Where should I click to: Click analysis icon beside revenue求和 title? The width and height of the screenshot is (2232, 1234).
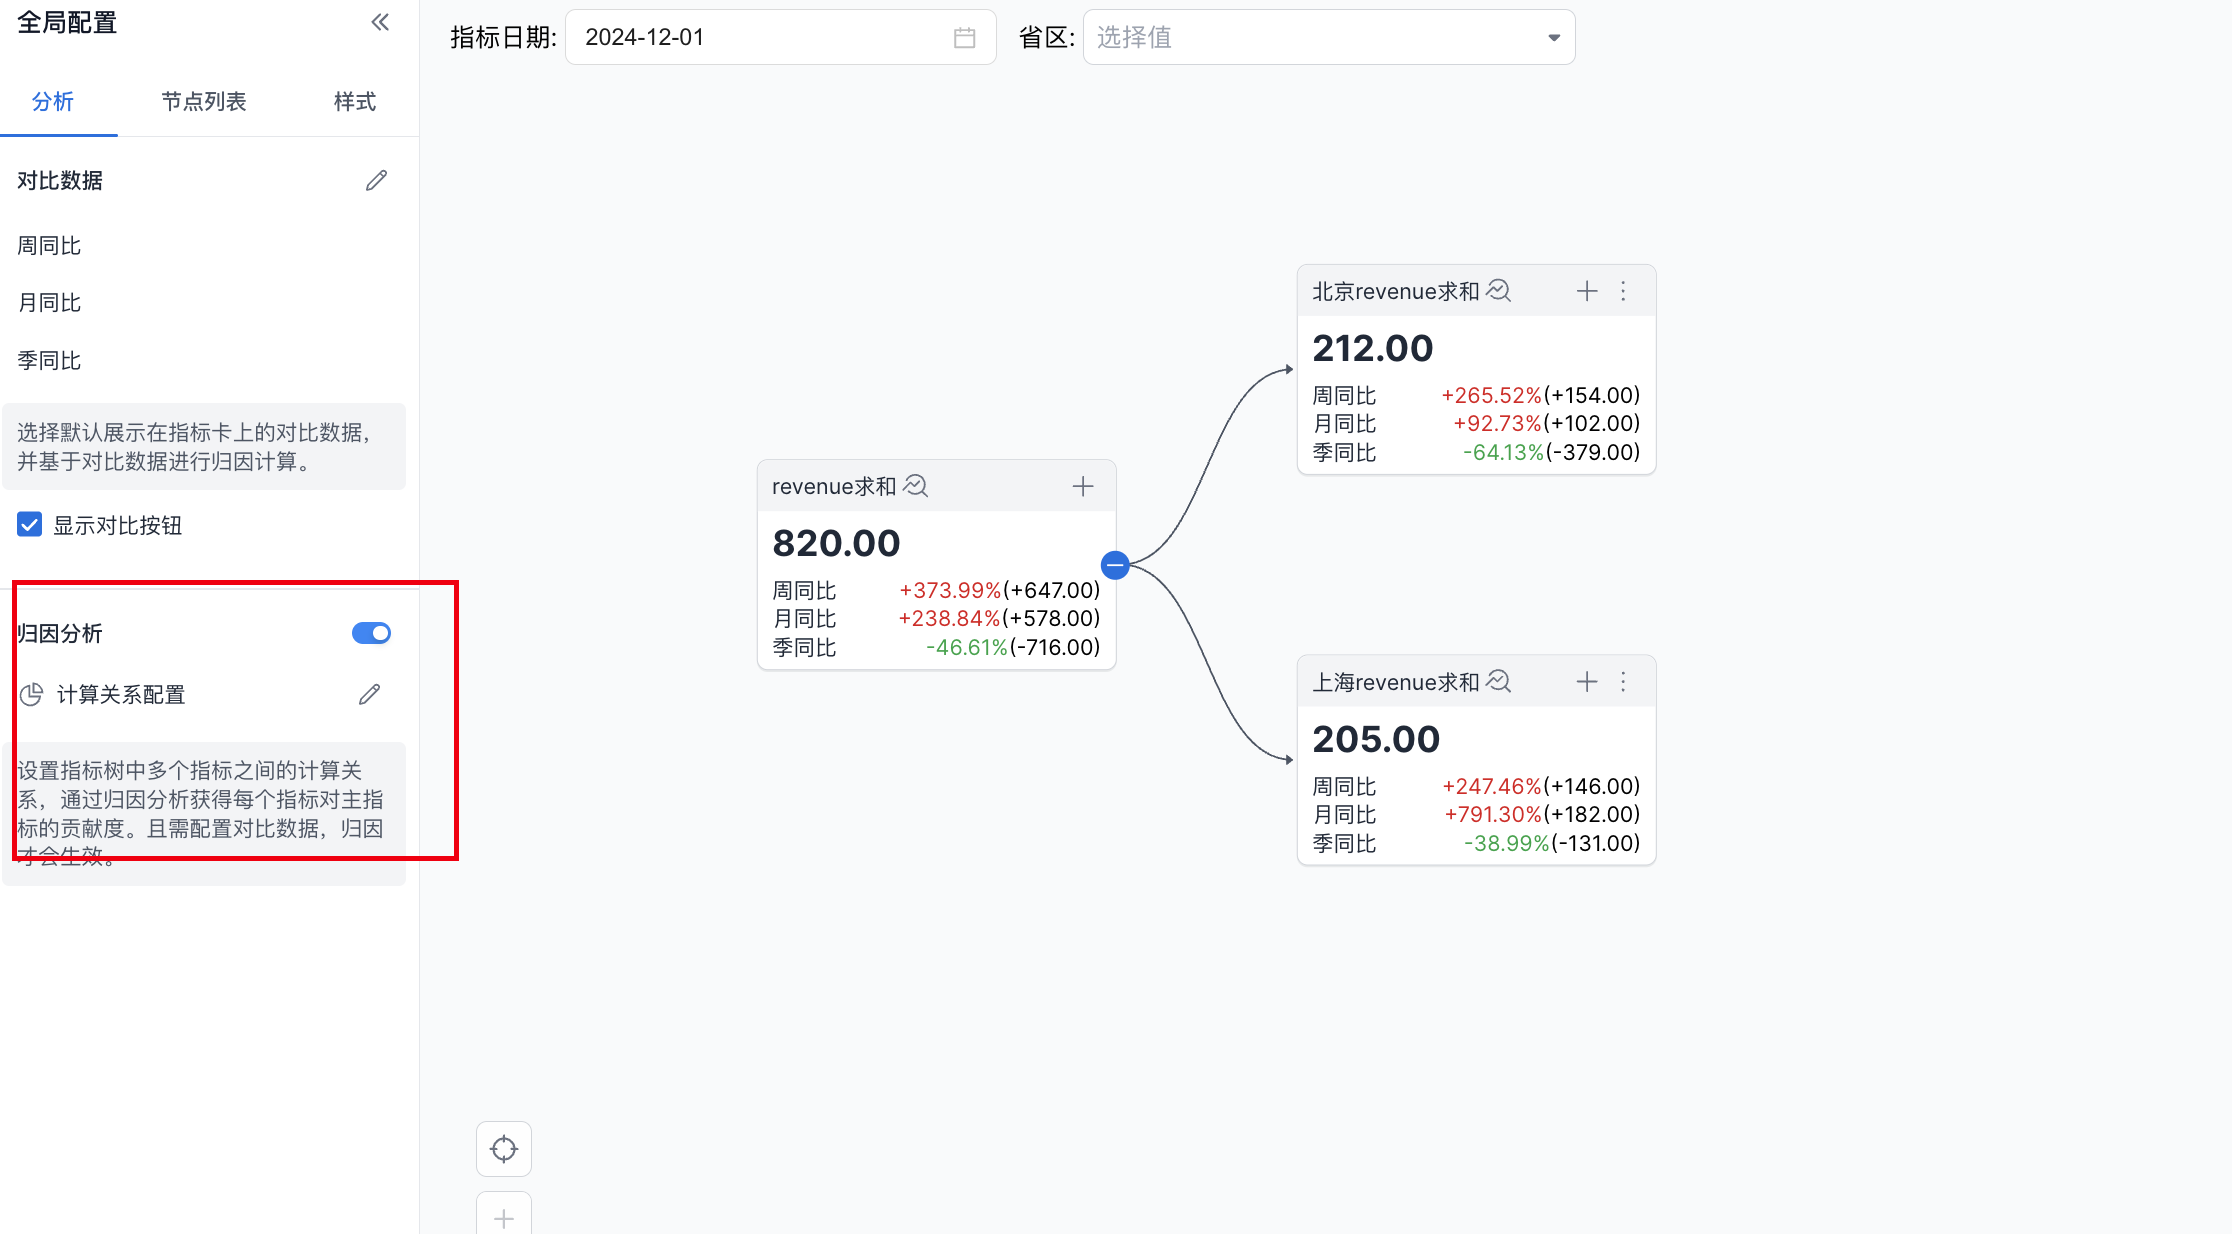point(916,486)
